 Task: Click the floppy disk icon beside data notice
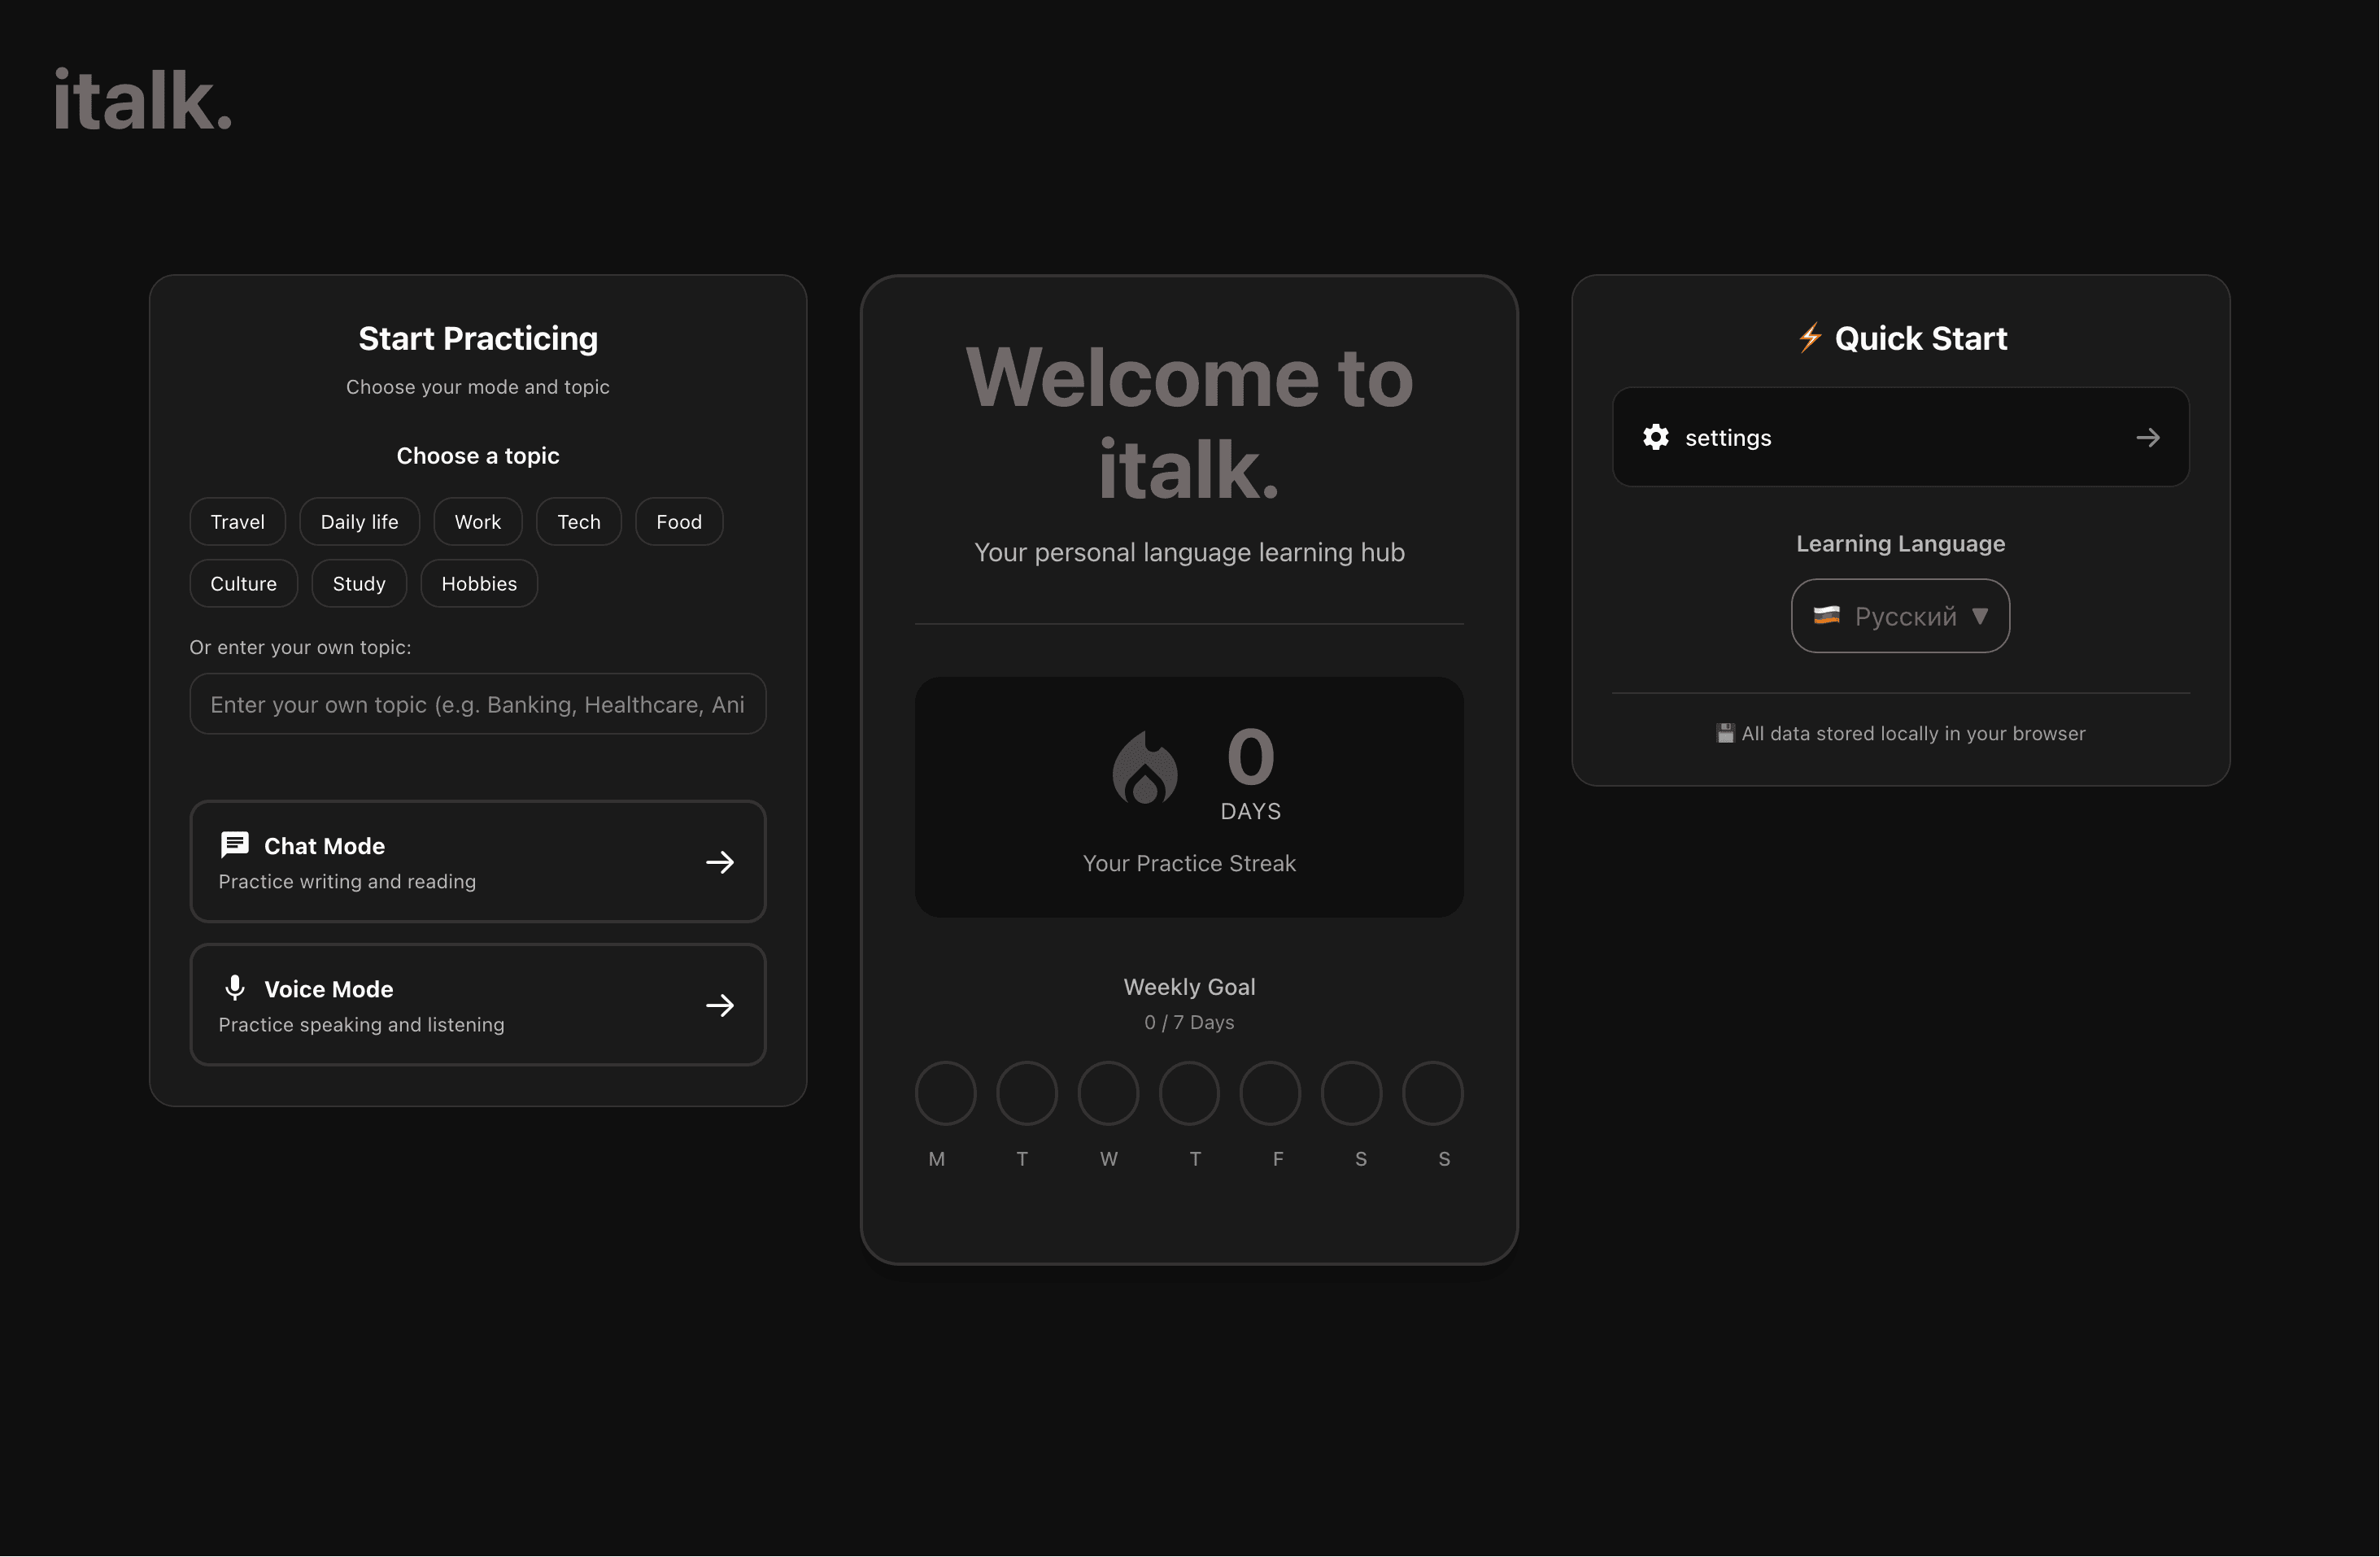[1725, 734]
